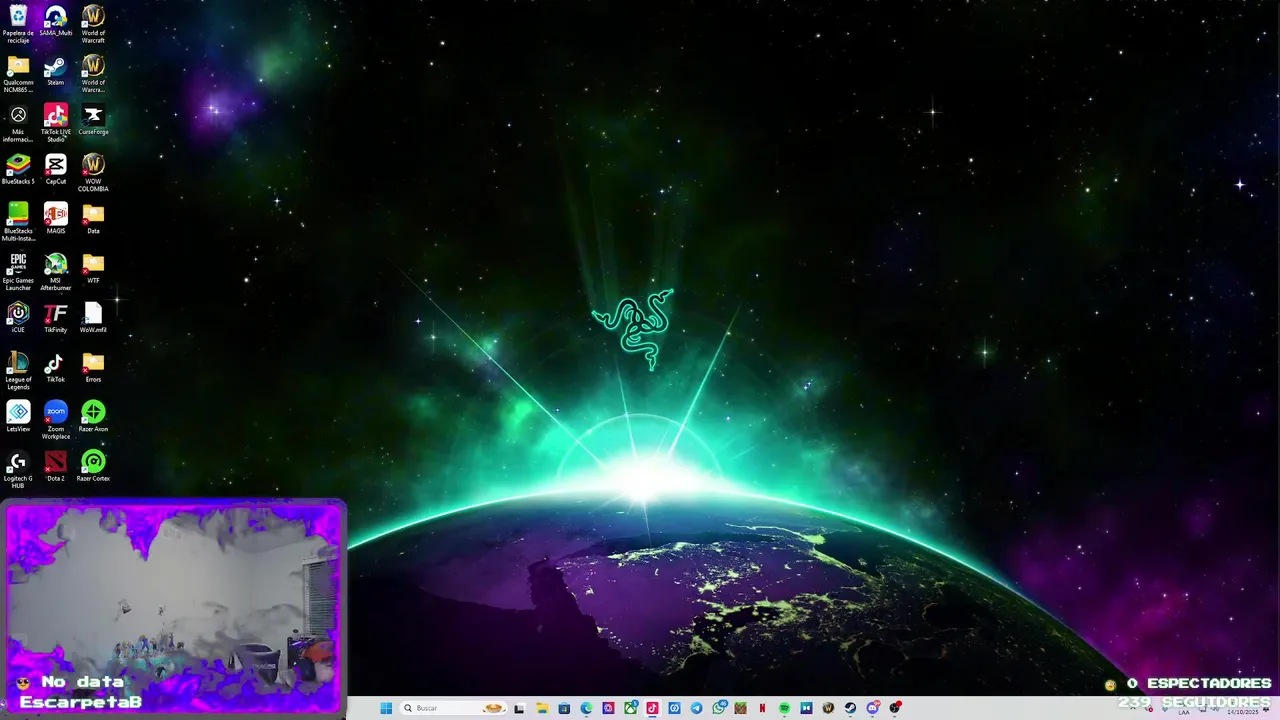Open Microsoft Edge from the taskbar
The height and width of the screenshot is (720, 1280).
[586, 708]
